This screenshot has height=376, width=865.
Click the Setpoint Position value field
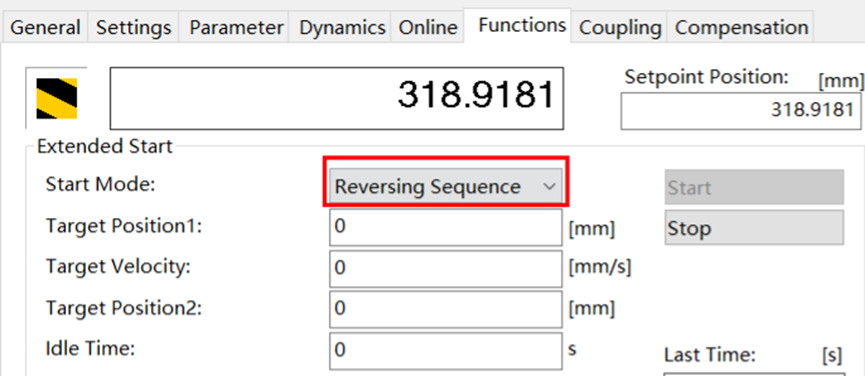click(741, 111)
